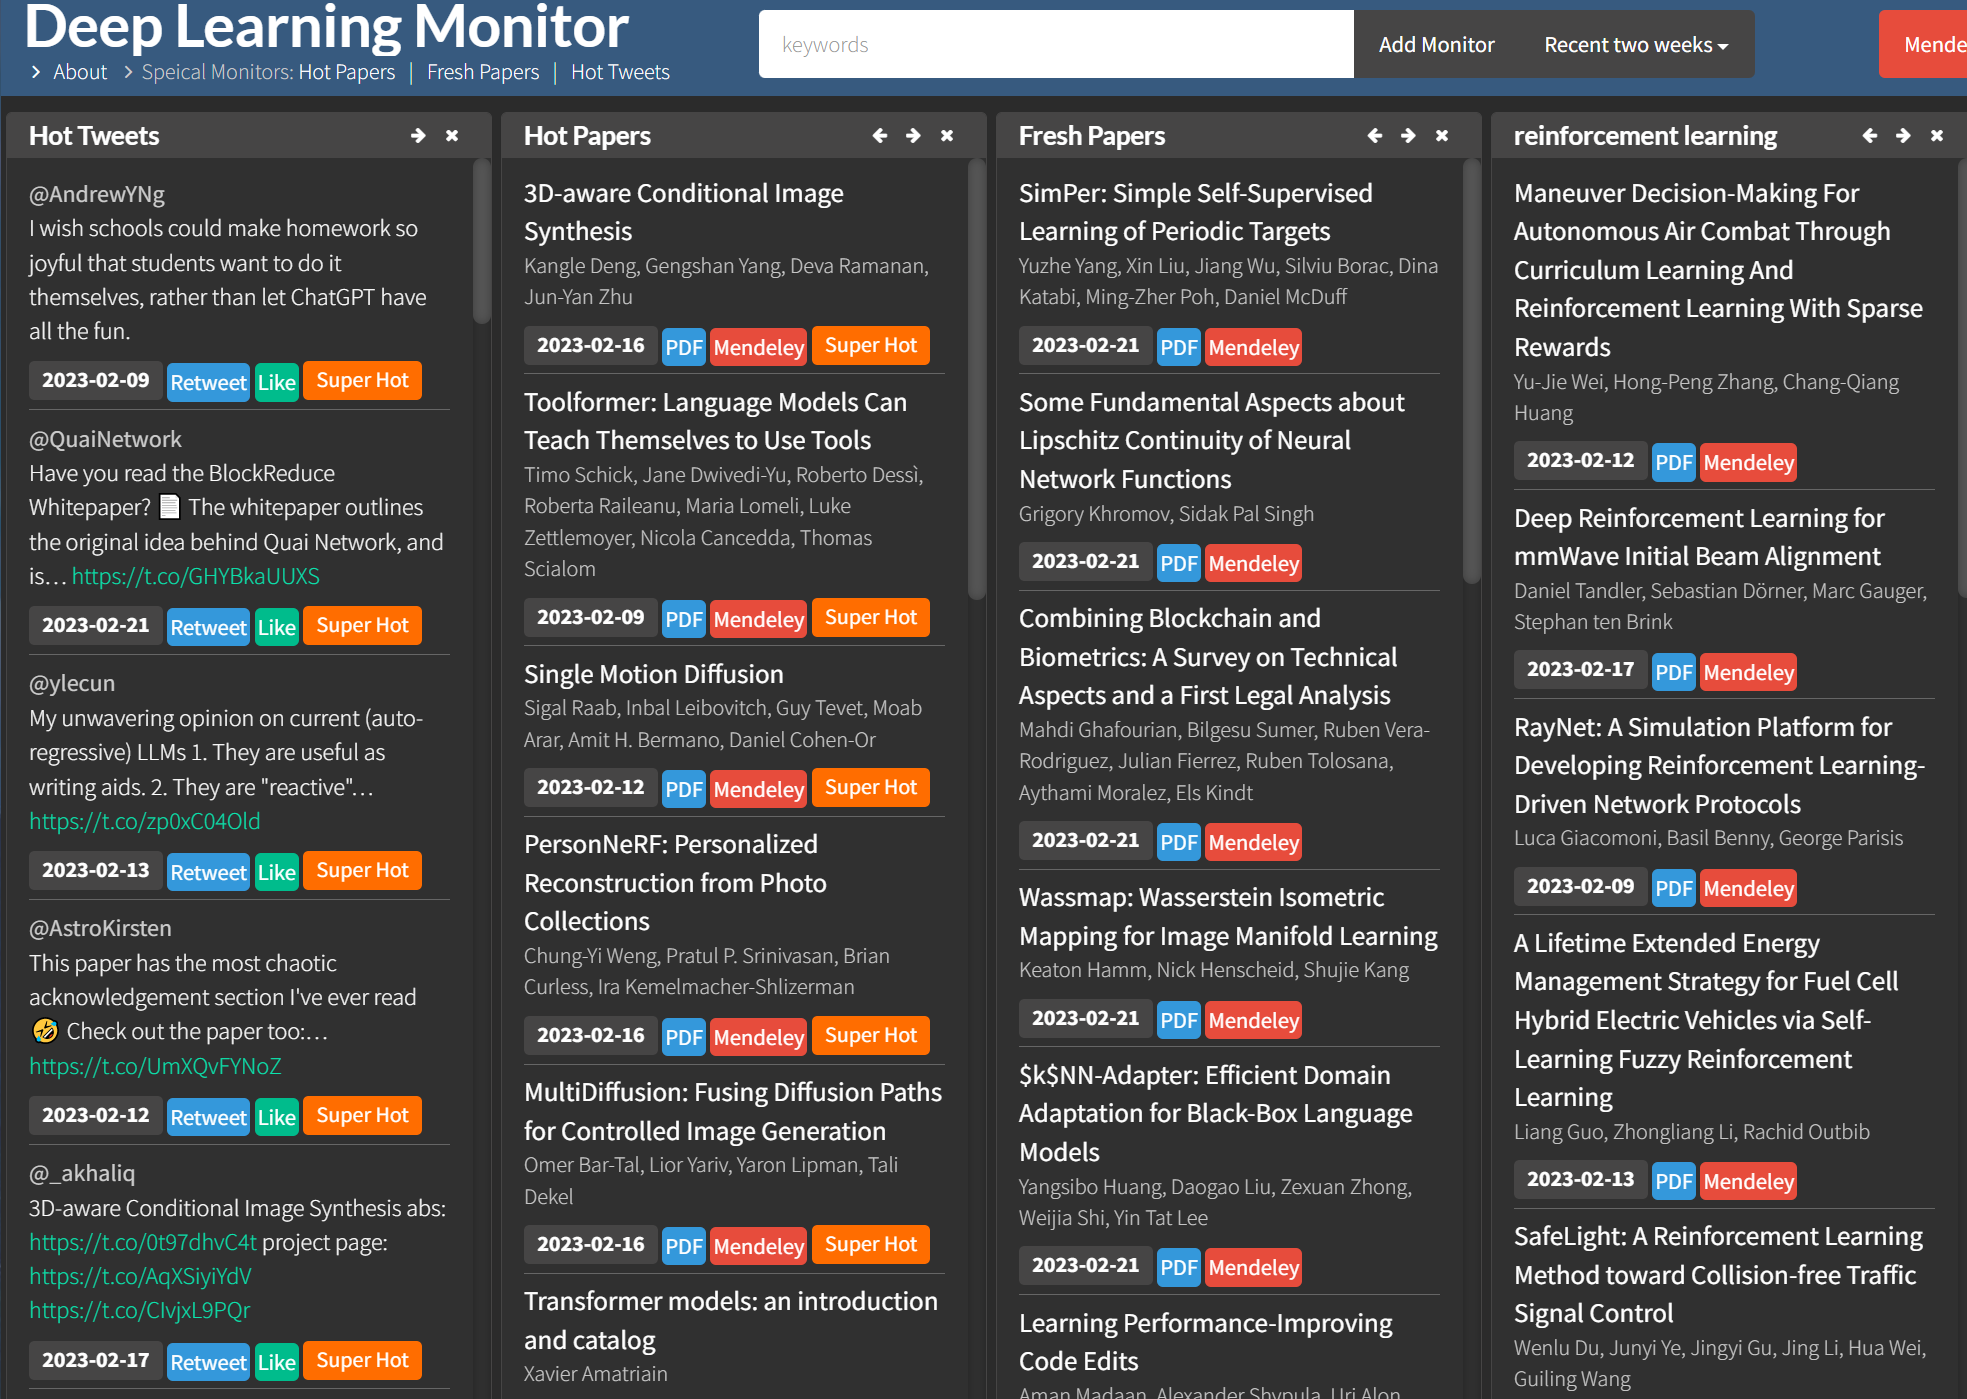Like the ylecun tweet
Image resolution: width=1967 pixels, height=1399 pixels.
pos(276,872)
